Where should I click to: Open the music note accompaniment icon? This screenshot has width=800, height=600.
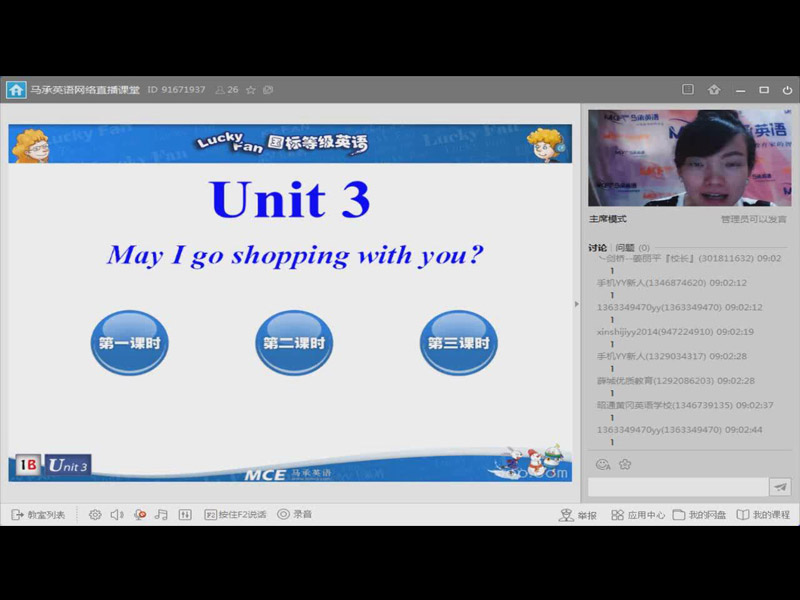(162, 514)
